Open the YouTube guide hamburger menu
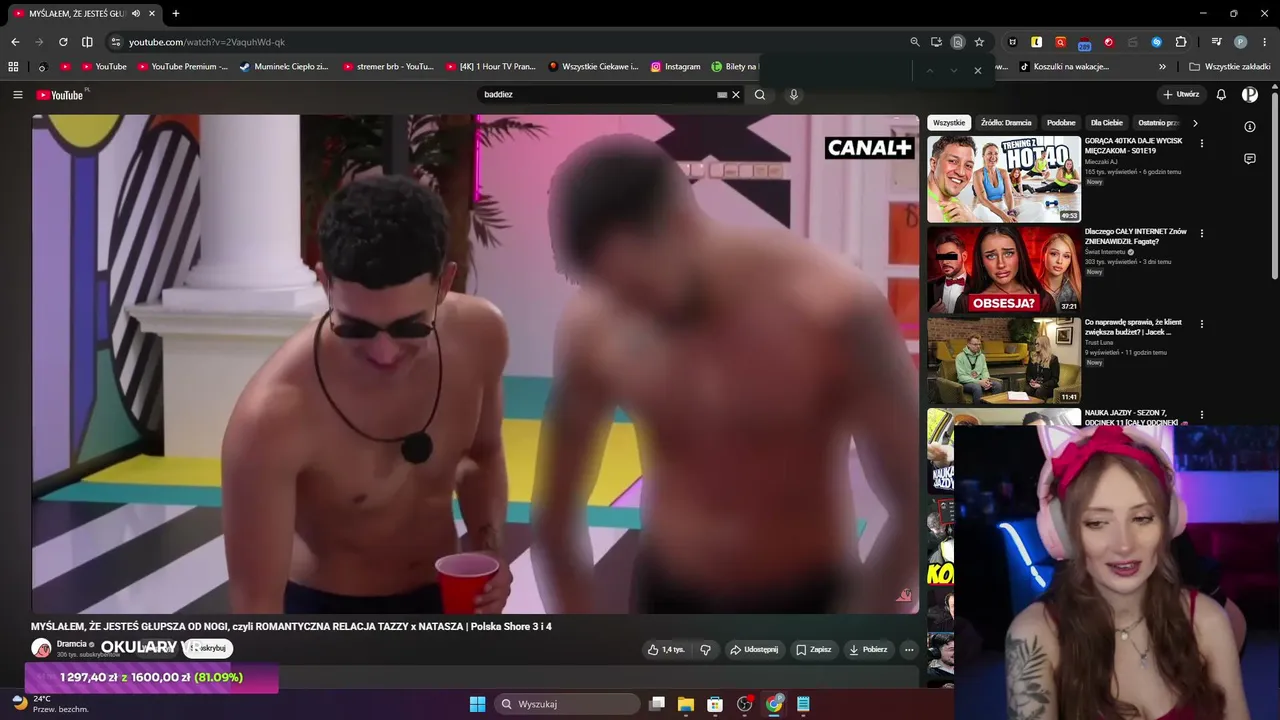 (x=17, y=95)
